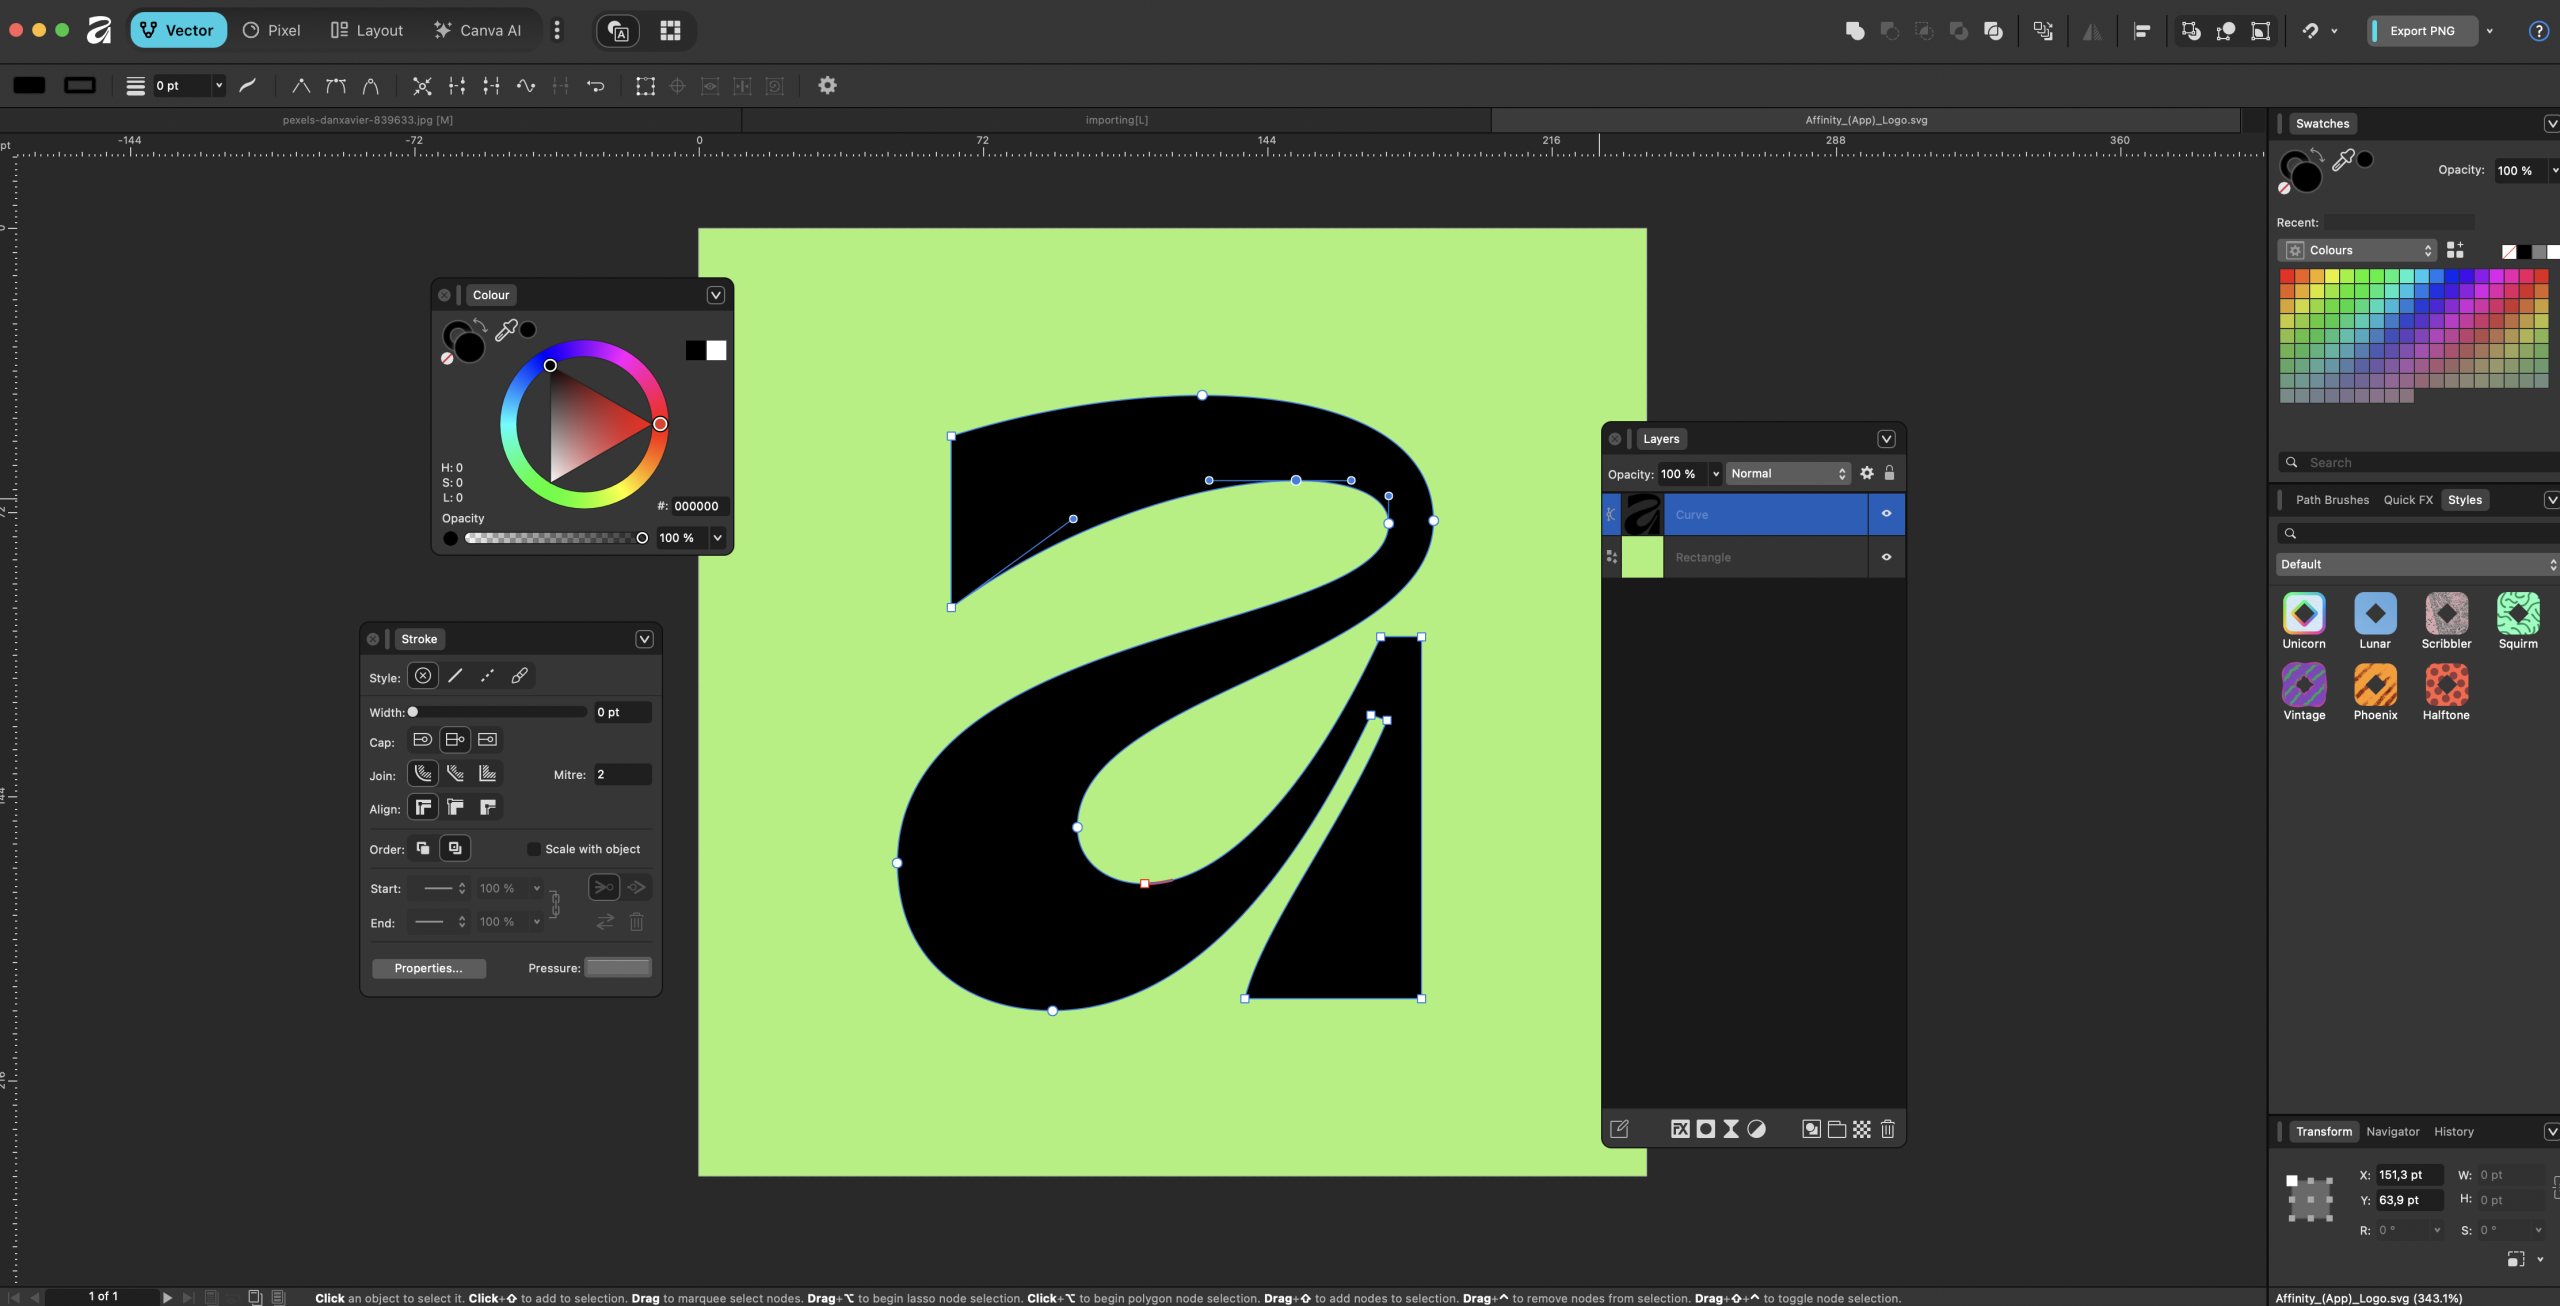This screenshot has width=2560, height=1306.
Task: Click the Colour panel opacity slider
Action: pos(553,538)
